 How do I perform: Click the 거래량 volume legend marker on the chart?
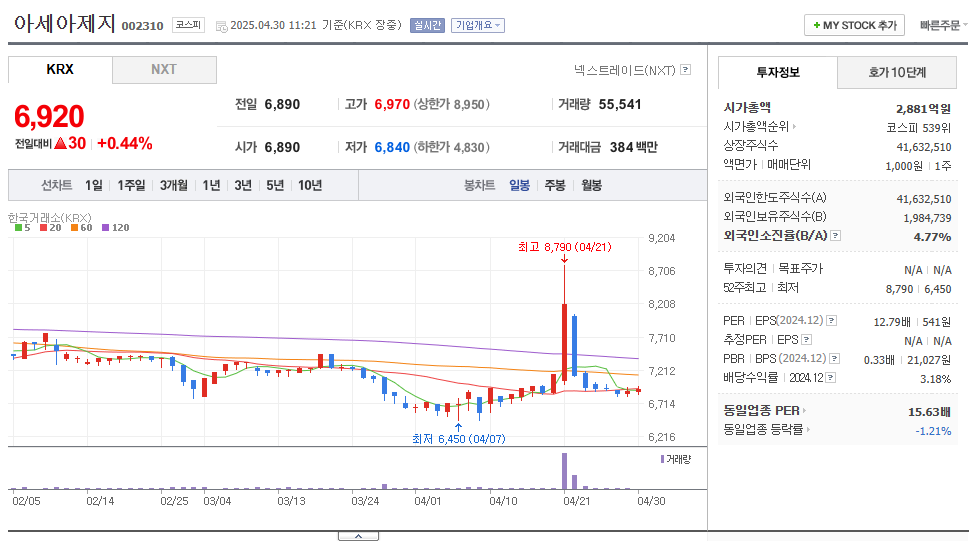tap(663, 459)
